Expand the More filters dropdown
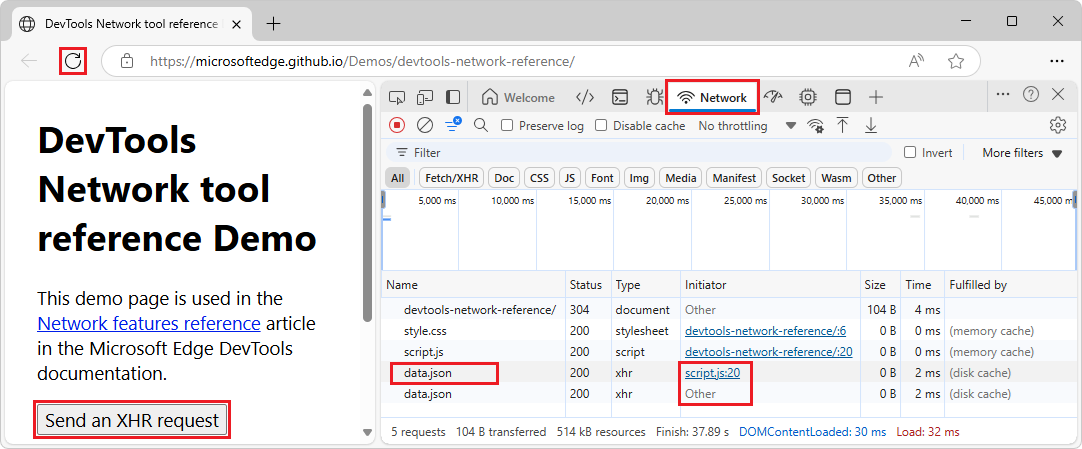 [1022, 153]
